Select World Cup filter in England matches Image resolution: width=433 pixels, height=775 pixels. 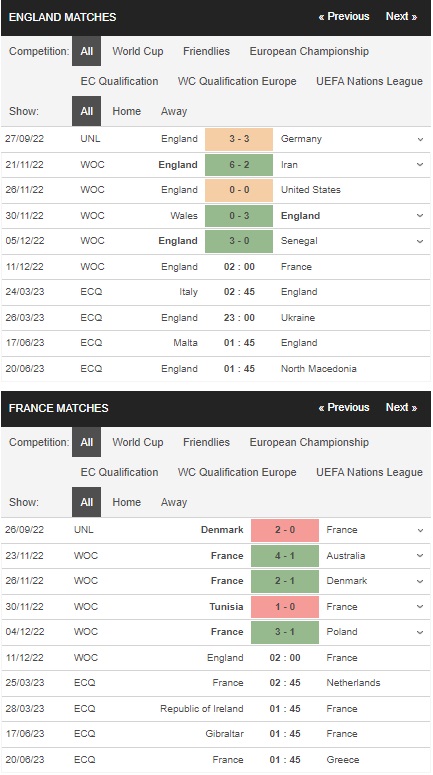click(137, 51)
